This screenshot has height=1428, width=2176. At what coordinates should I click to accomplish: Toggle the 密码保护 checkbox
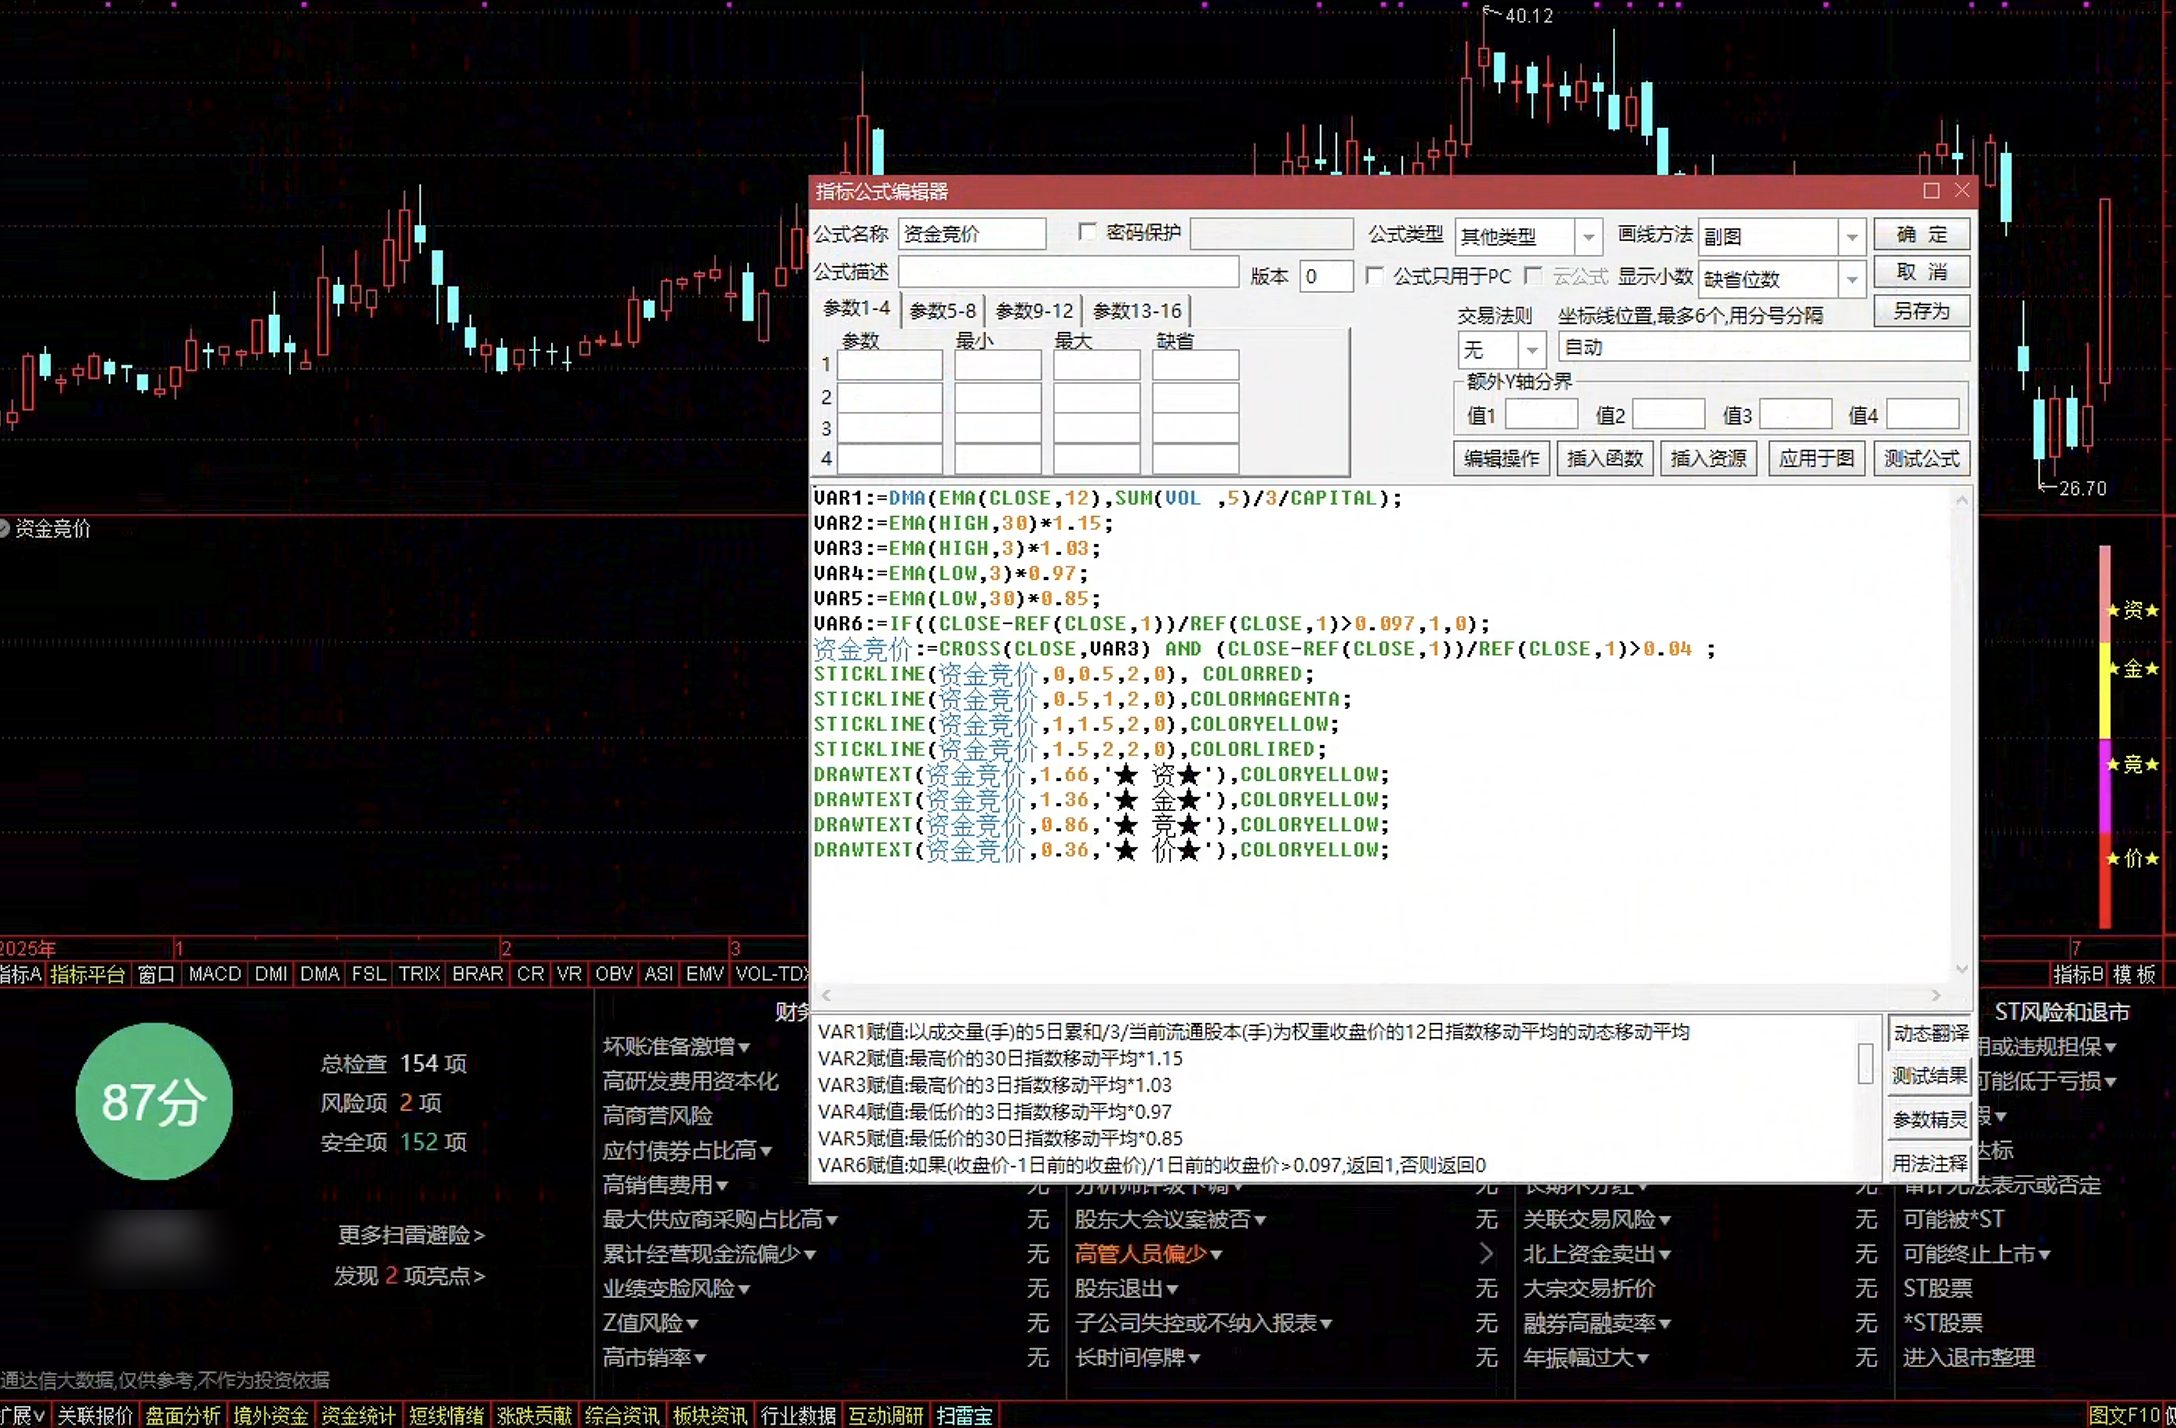pos(1087,232)
